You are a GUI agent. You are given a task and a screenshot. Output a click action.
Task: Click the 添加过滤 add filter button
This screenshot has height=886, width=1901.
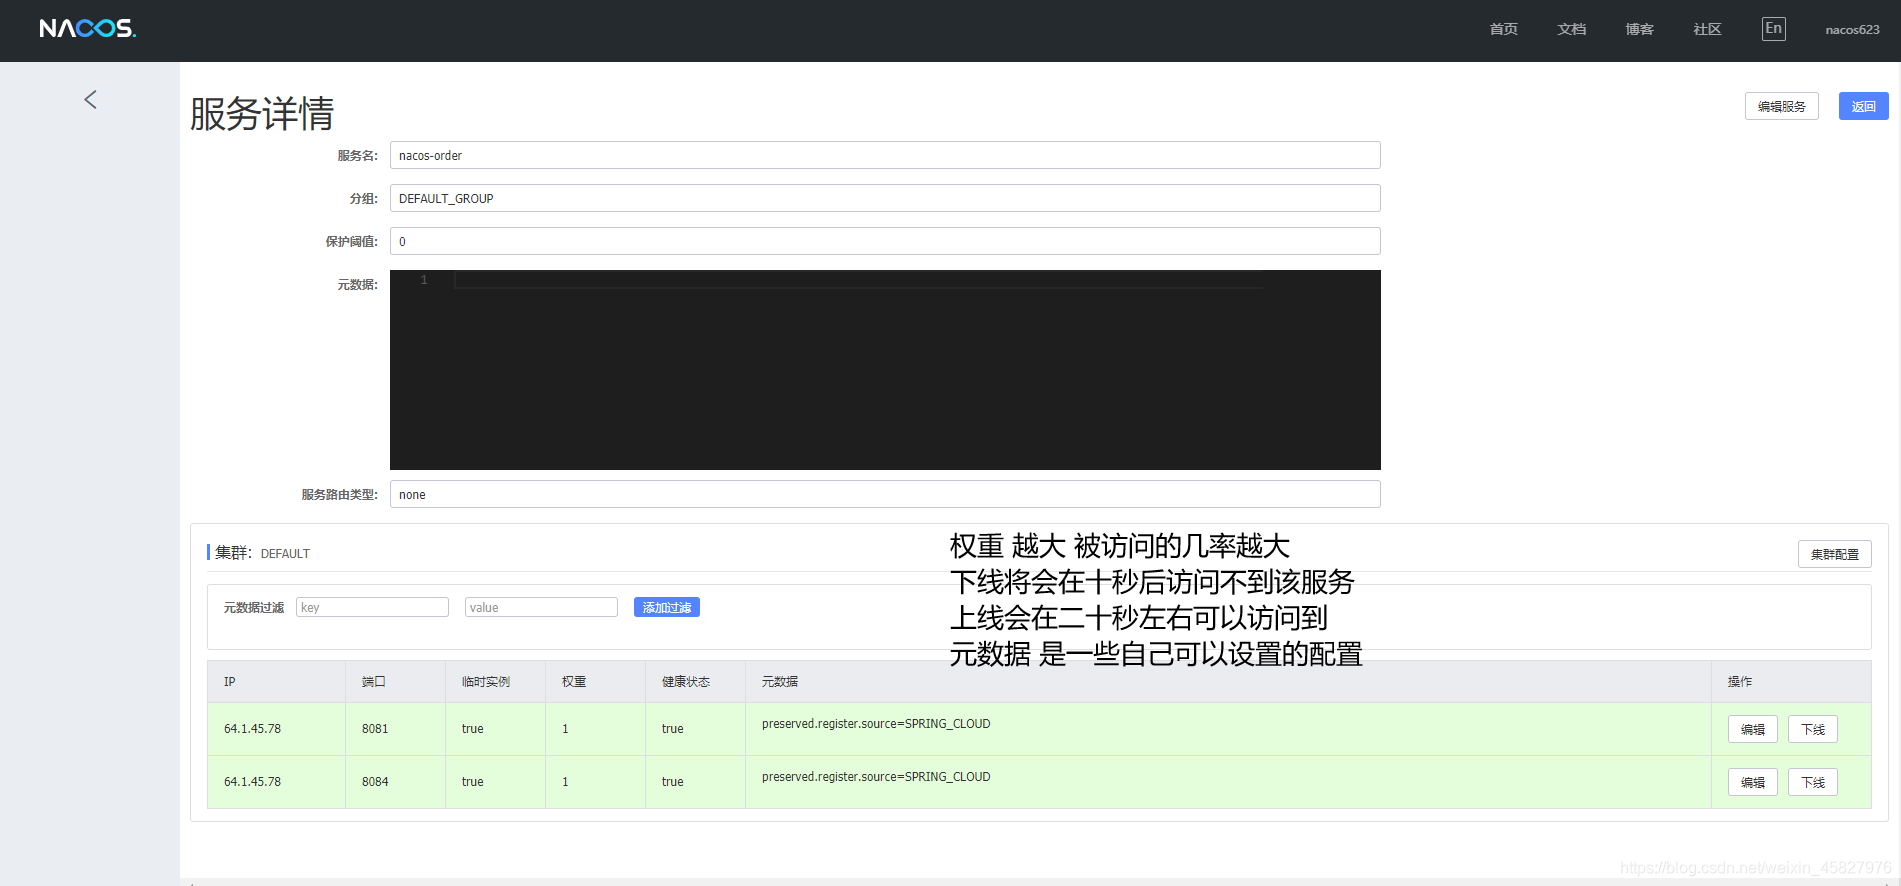click(666, 607)
